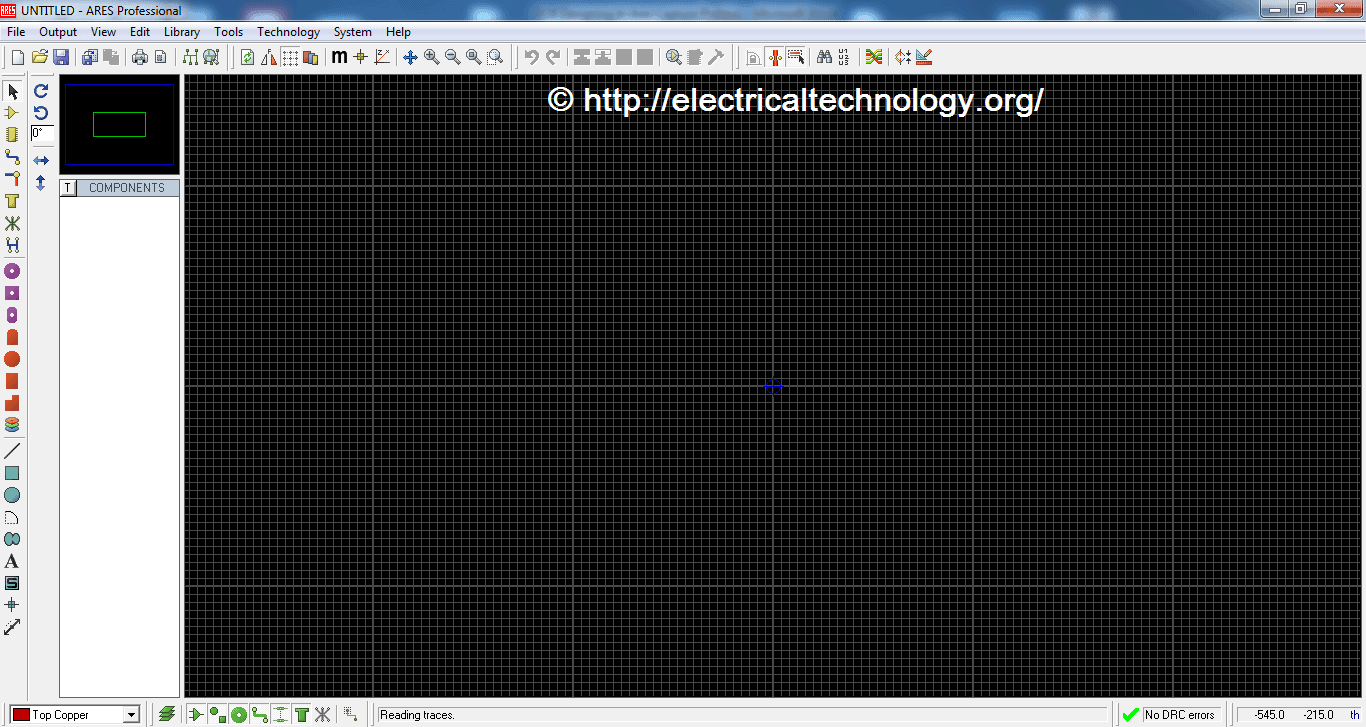
Task: Click the rotation angle input field
Action: (x=42, y=133)
